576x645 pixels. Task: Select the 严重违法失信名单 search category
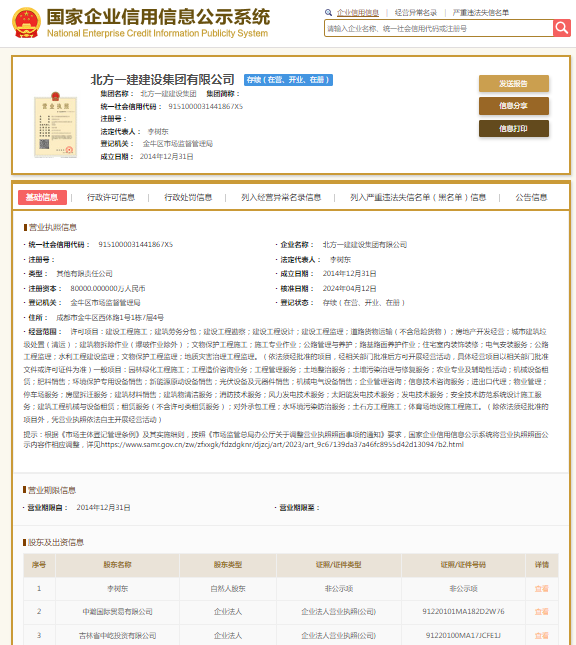click(481, 13)
